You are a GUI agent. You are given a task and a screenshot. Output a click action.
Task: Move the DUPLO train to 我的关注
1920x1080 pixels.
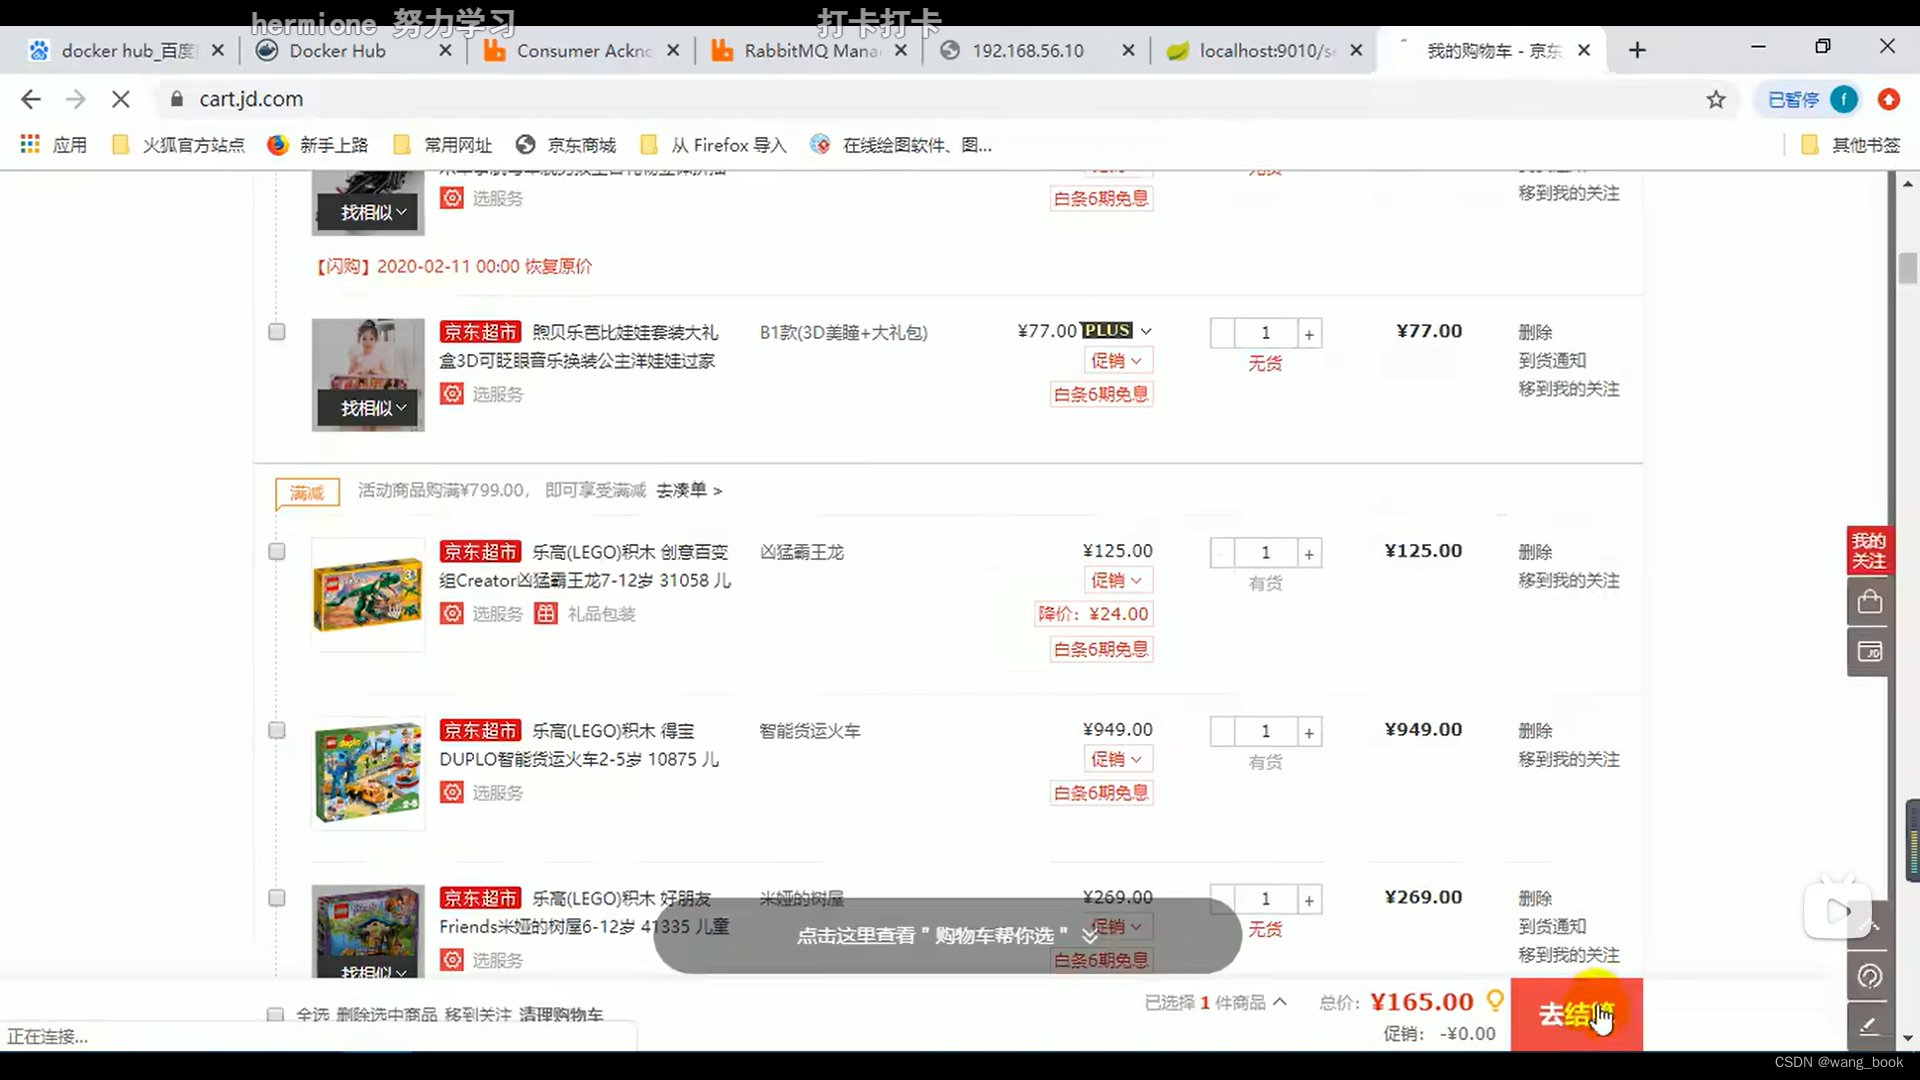click(1569, 760)
